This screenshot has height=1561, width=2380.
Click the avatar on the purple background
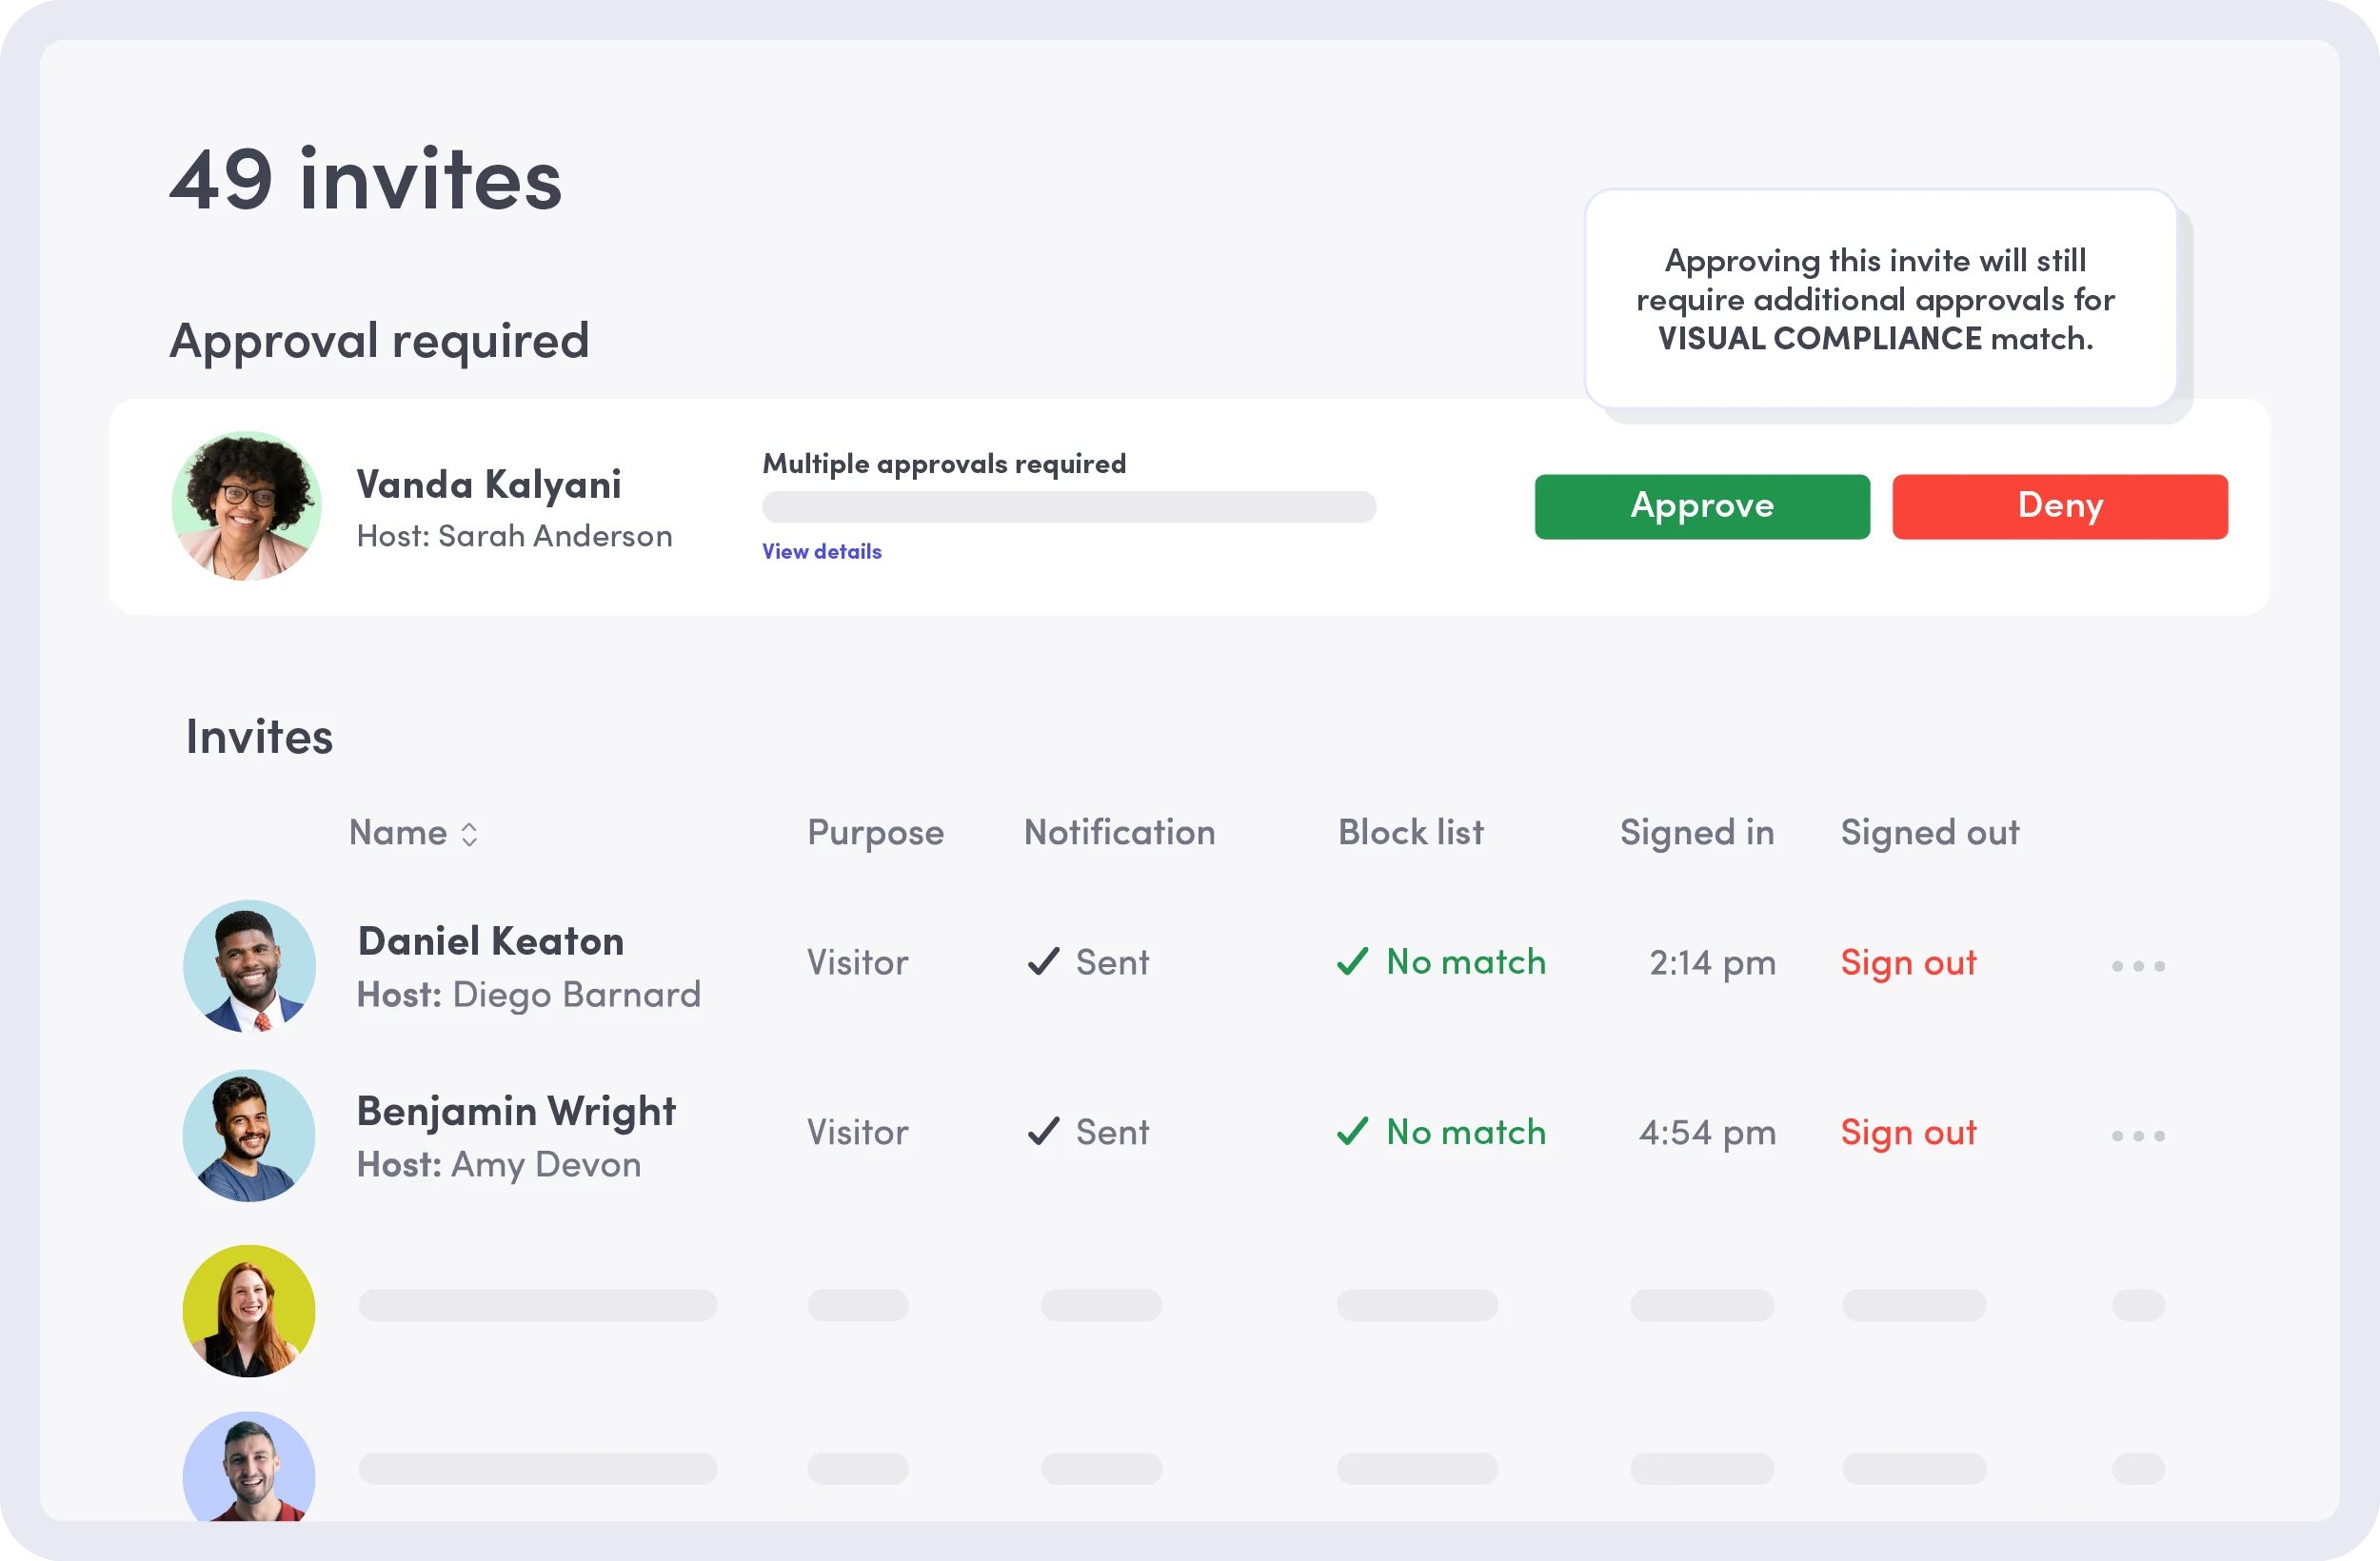coord(249,1467)
